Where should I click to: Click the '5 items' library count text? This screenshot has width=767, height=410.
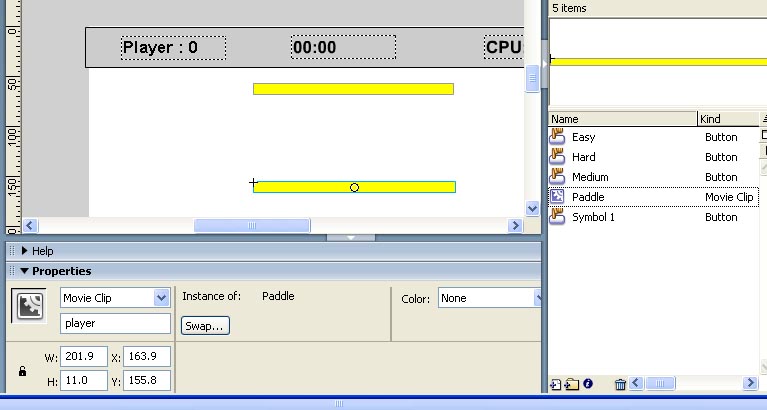tap(569, 8)
